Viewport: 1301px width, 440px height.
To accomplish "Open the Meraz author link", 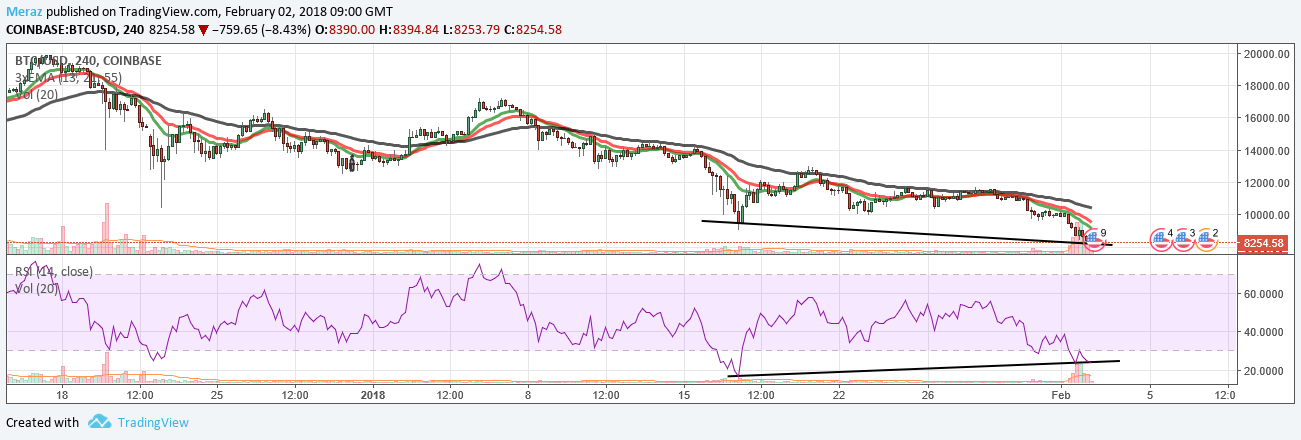I will pos(24,11).
